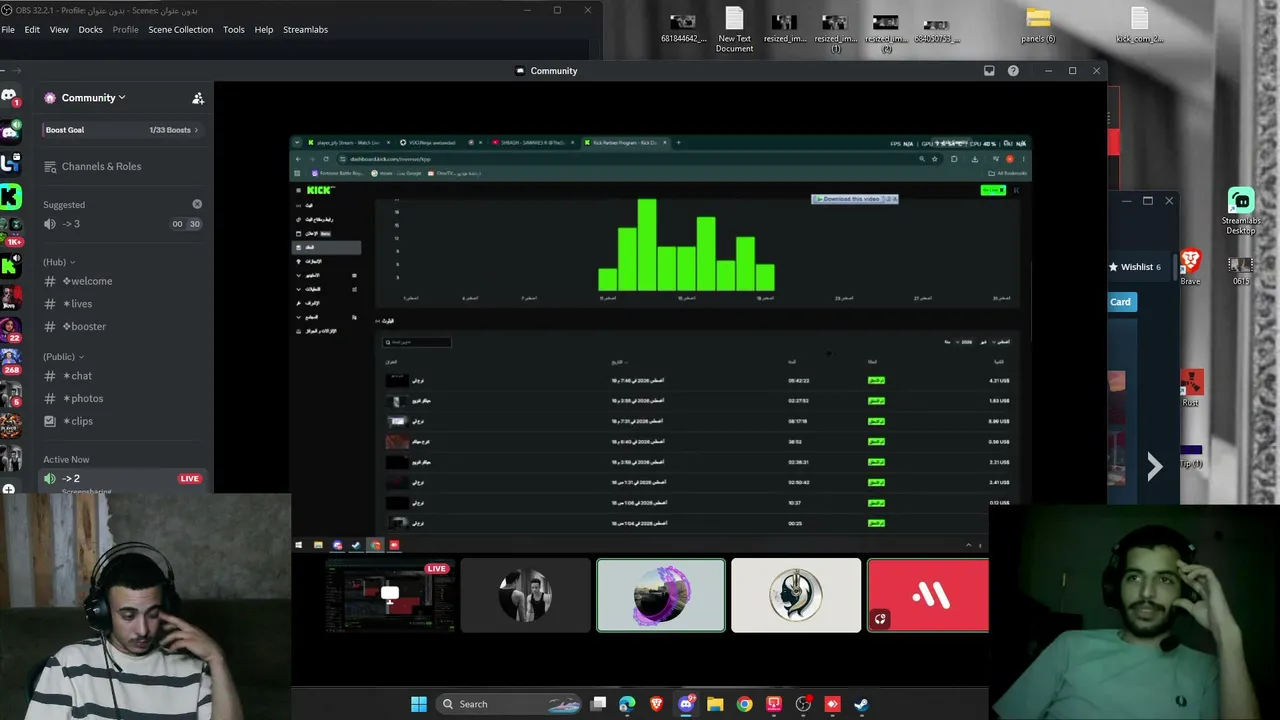Open the welcome text channel
The width and height of the screenshot is (1280, 720).
[122, 281]
